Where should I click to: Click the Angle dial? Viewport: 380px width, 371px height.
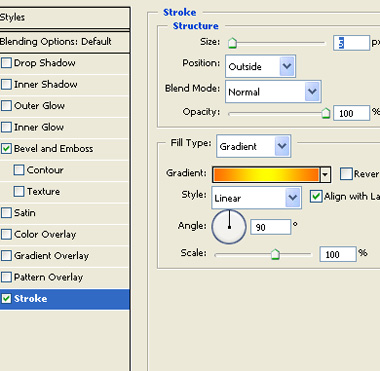coord(229,227)
